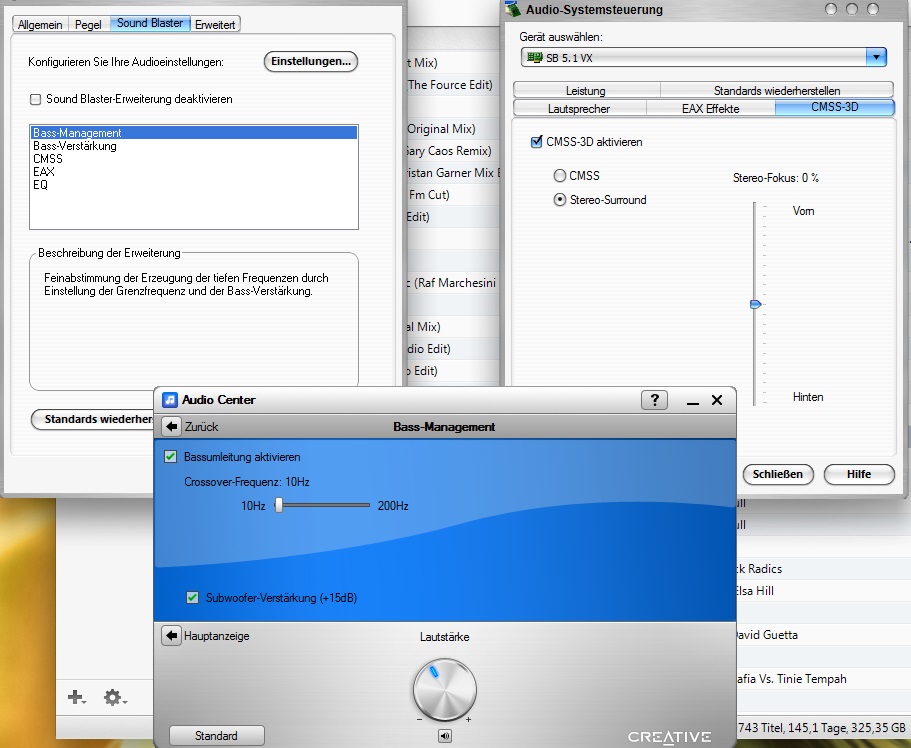
Task: Select EAX in the extensions list
Action: pyautogui.click(x=193, y=171)
